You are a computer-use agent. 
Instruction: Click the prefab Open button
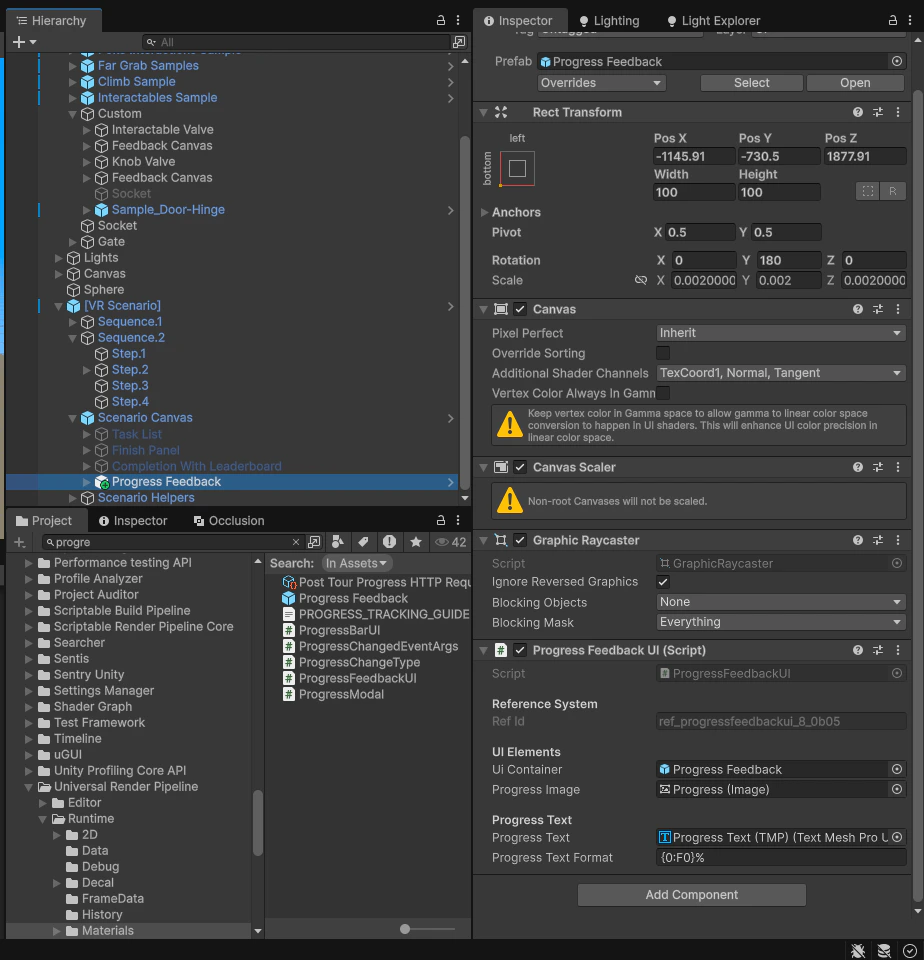855,83
